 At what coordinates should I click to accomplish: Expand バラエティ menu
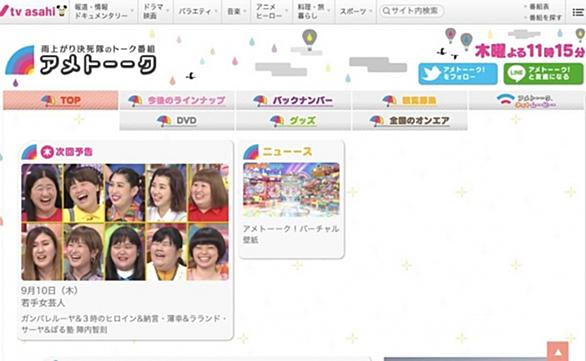(198, 12)
